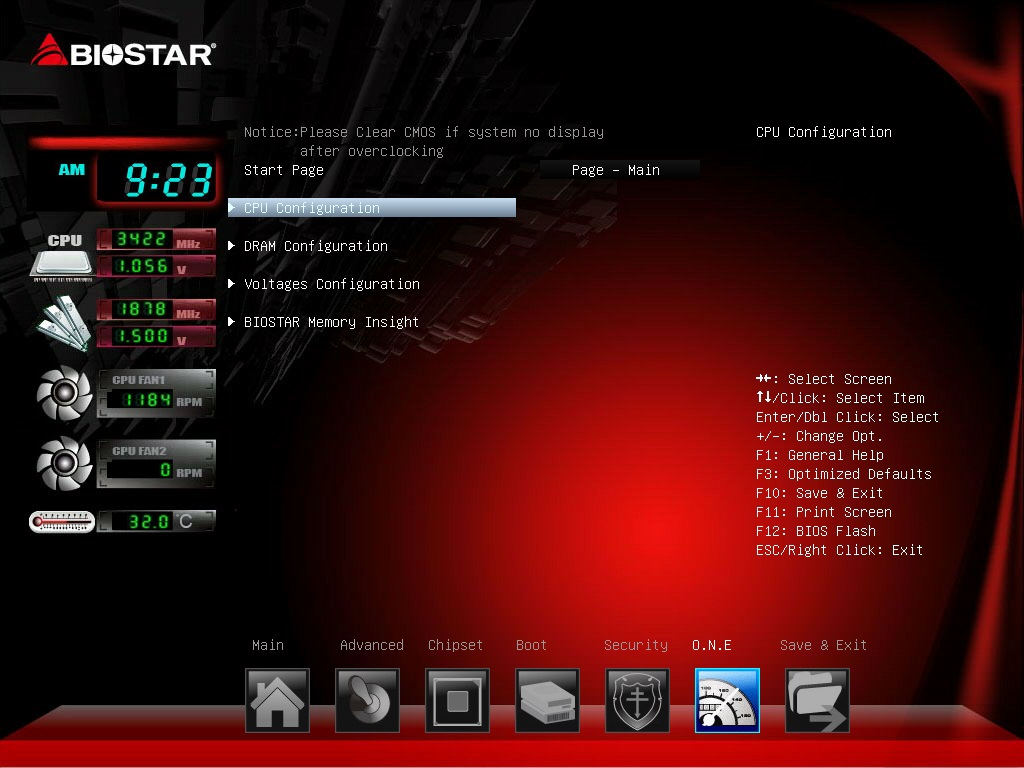Image resolution: width=1024 pixels, height=768 pixels.
Task: Click the memory RAM sticks icon
Action: (x=64, y=322)
